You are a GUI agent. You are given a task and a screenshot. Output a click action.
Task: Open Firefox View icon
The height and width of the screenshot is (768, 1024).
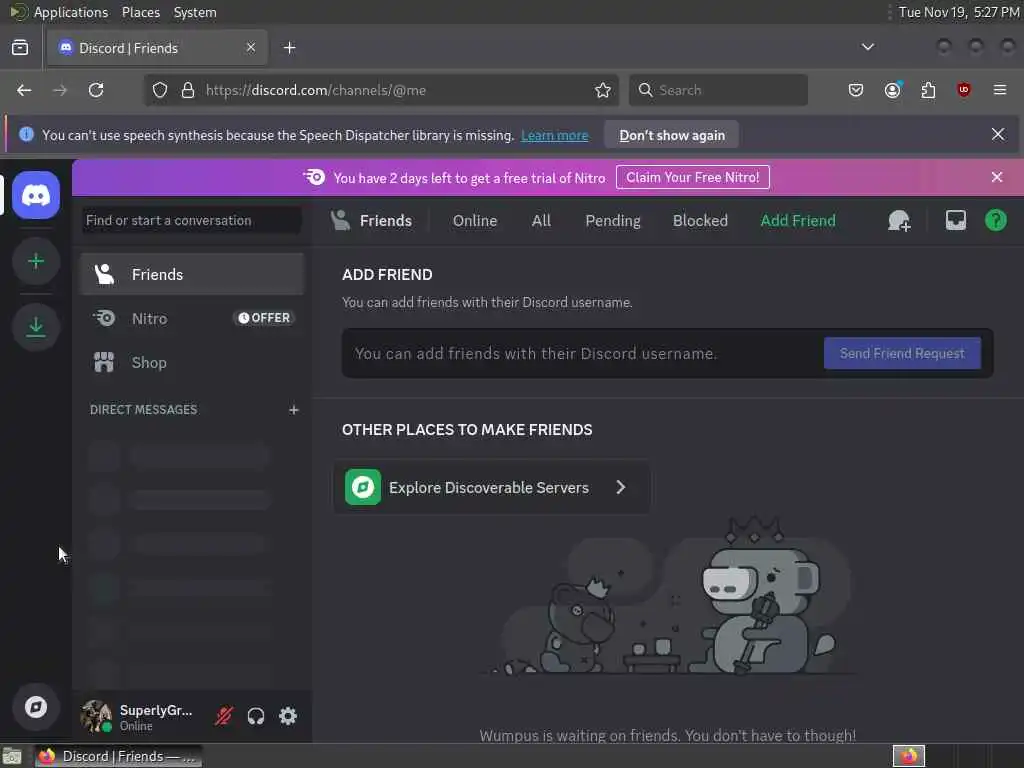coord(20,48)
